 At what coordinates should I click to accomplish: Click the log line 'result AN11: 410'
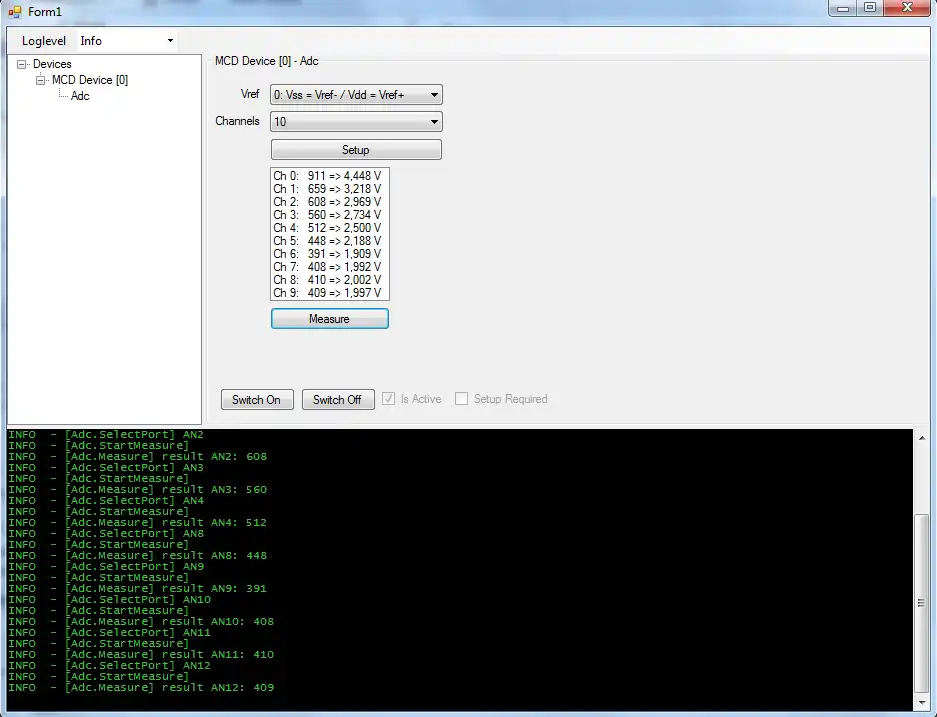[x=141, y=654]
